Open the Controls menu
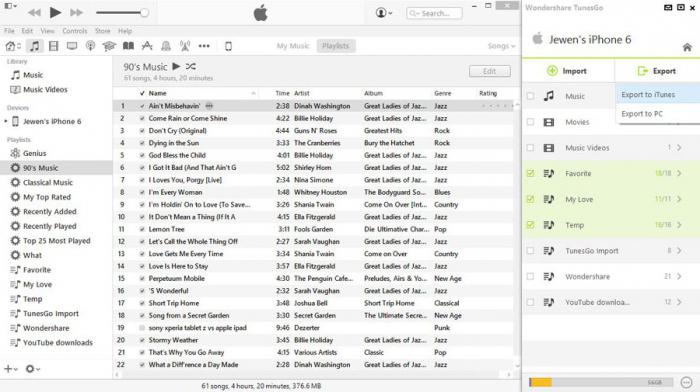This screenshot has height=392, width=700. click(75, 31)
